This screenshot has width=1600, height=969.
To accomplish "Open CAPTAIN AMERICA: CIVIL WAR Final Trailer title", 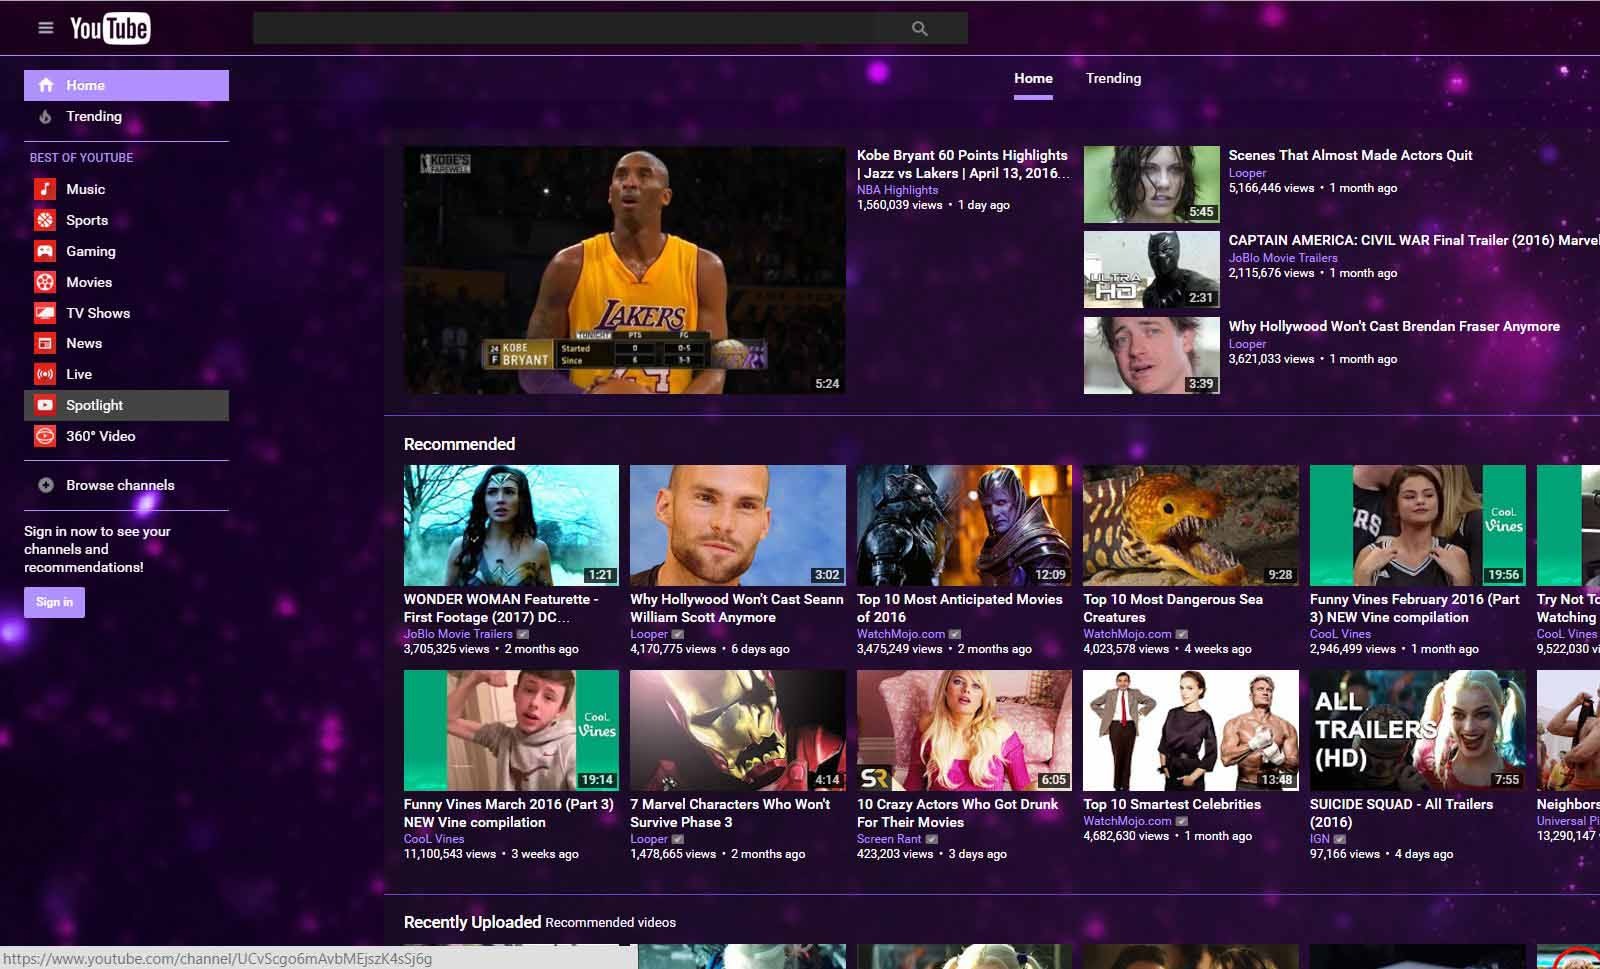I will [1414, 240].
